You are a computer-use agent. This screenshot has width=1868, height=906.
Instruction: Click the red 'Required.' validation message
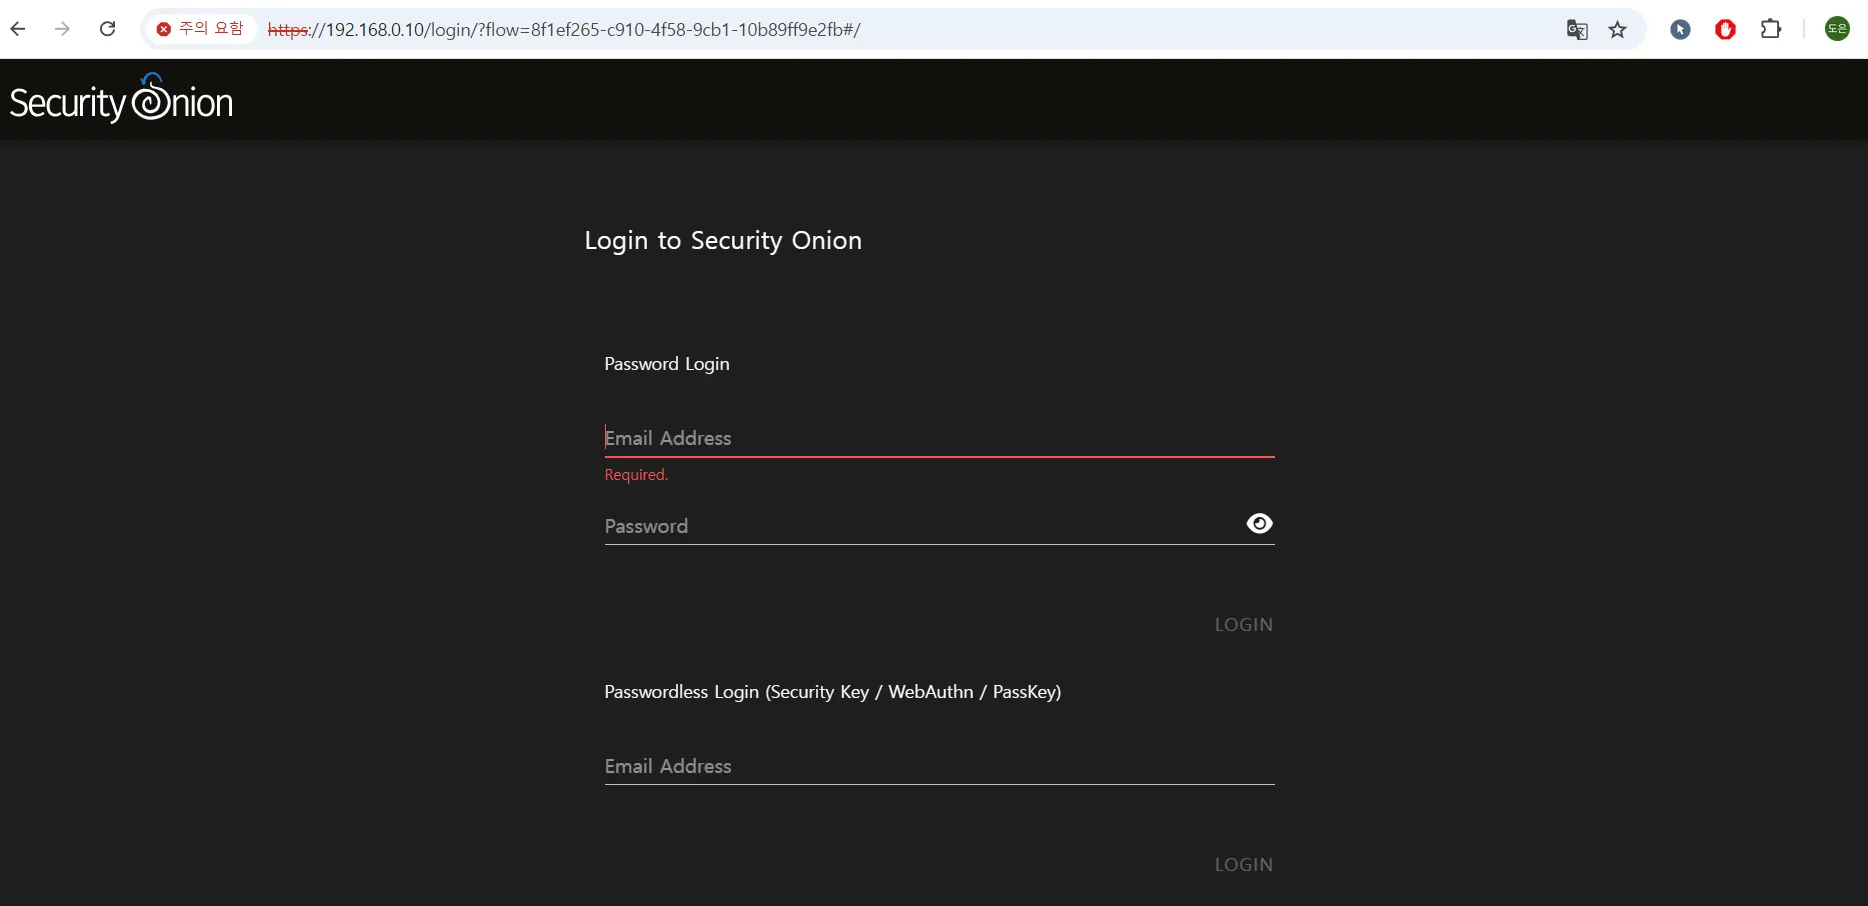pyautogui.click(x=636, y=475)
